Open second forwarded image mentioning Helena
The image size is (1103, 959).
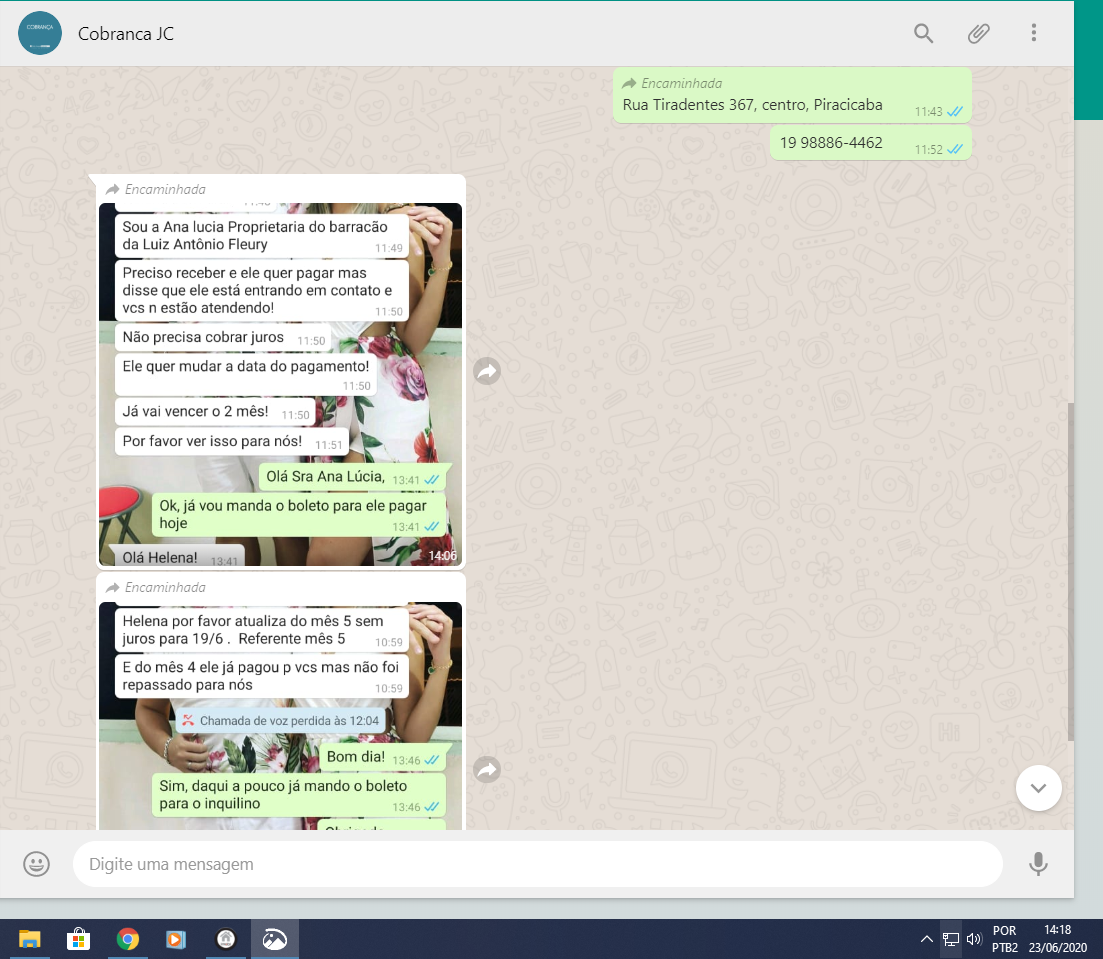click(x=280, y=715)
